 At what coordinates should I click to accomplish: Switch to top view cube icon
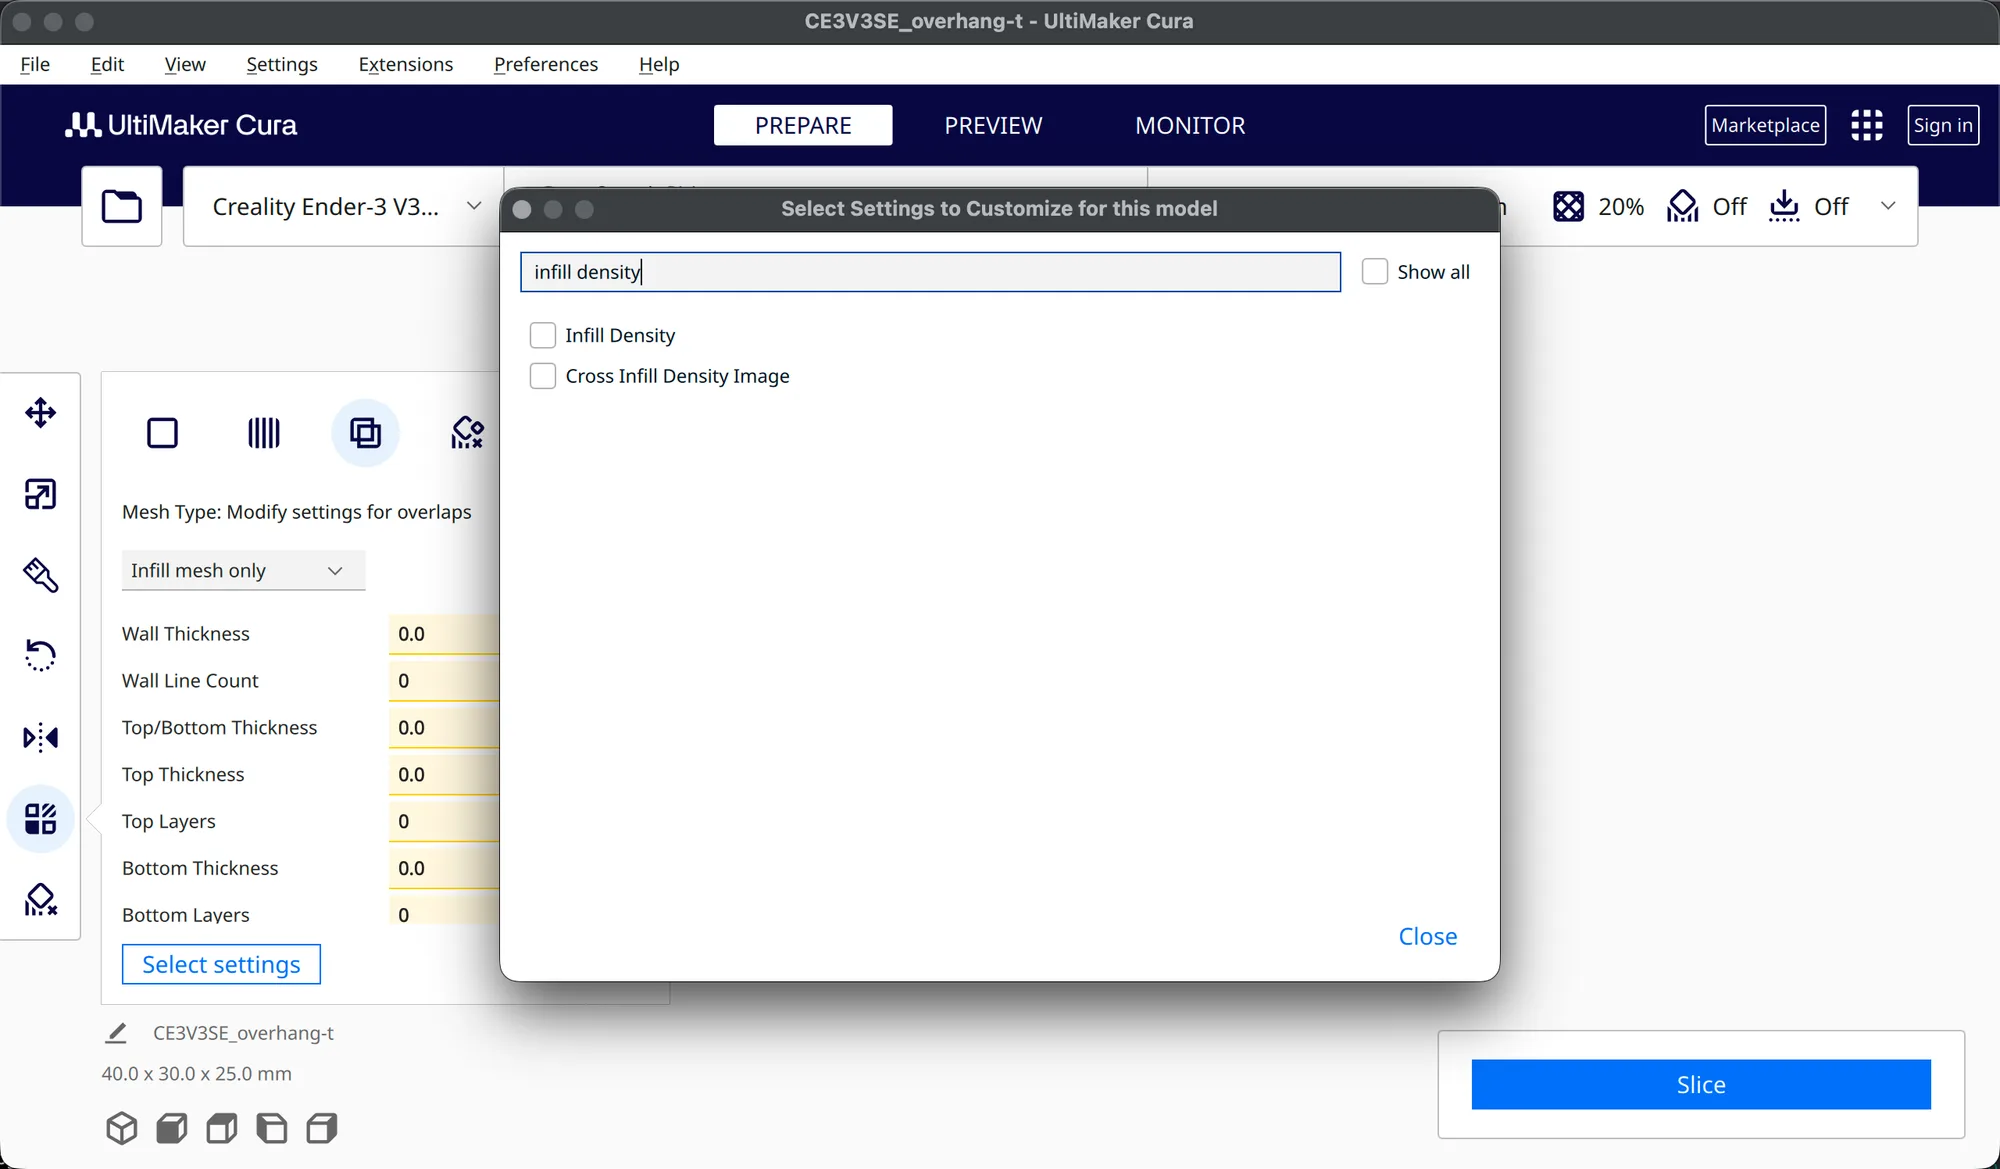(x=221, y=1128)
